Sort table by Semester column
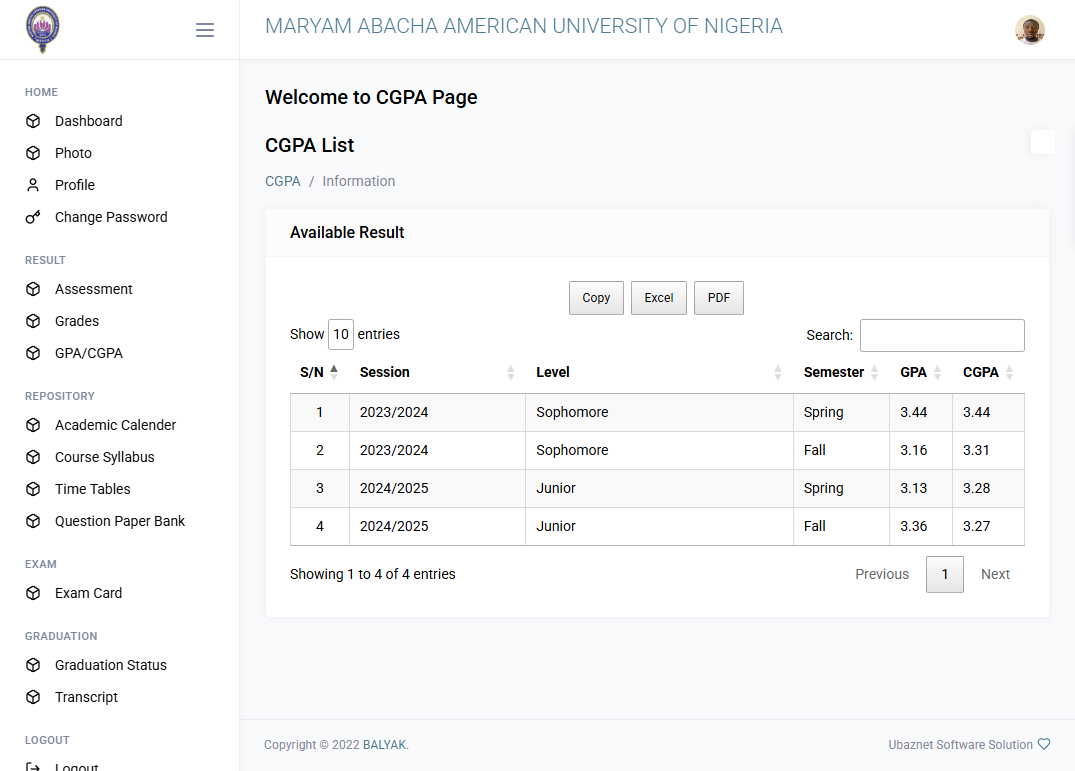 (x=841, y=372)
